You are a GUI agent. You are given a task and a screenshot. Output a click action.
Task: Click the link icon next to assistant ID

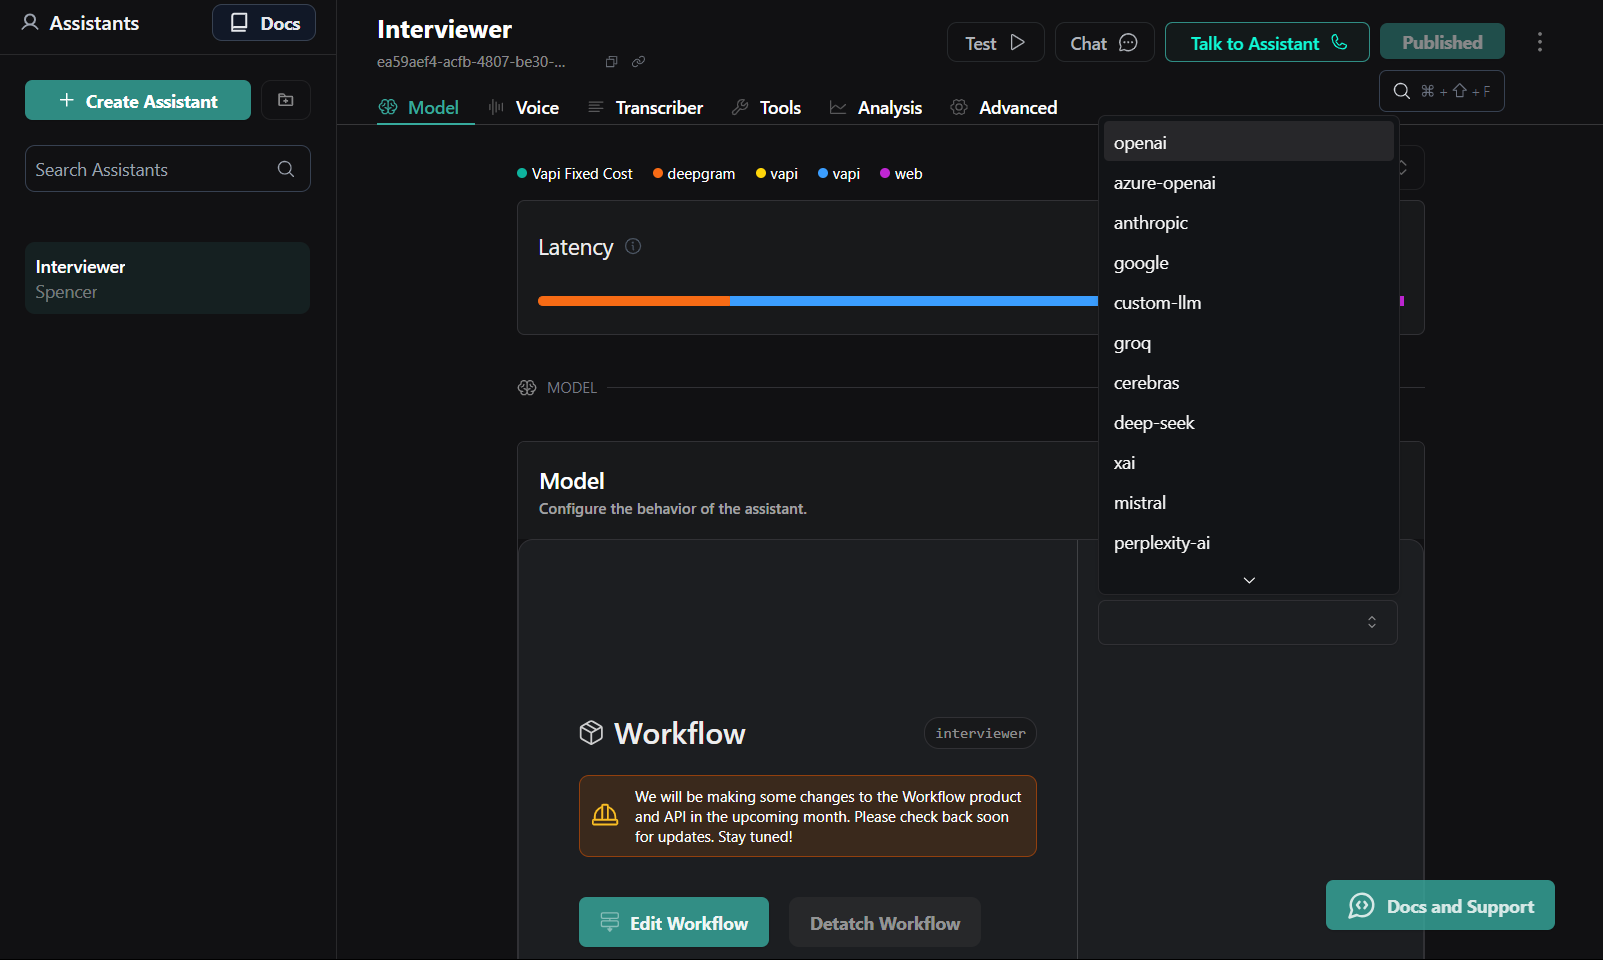point(637,61)
